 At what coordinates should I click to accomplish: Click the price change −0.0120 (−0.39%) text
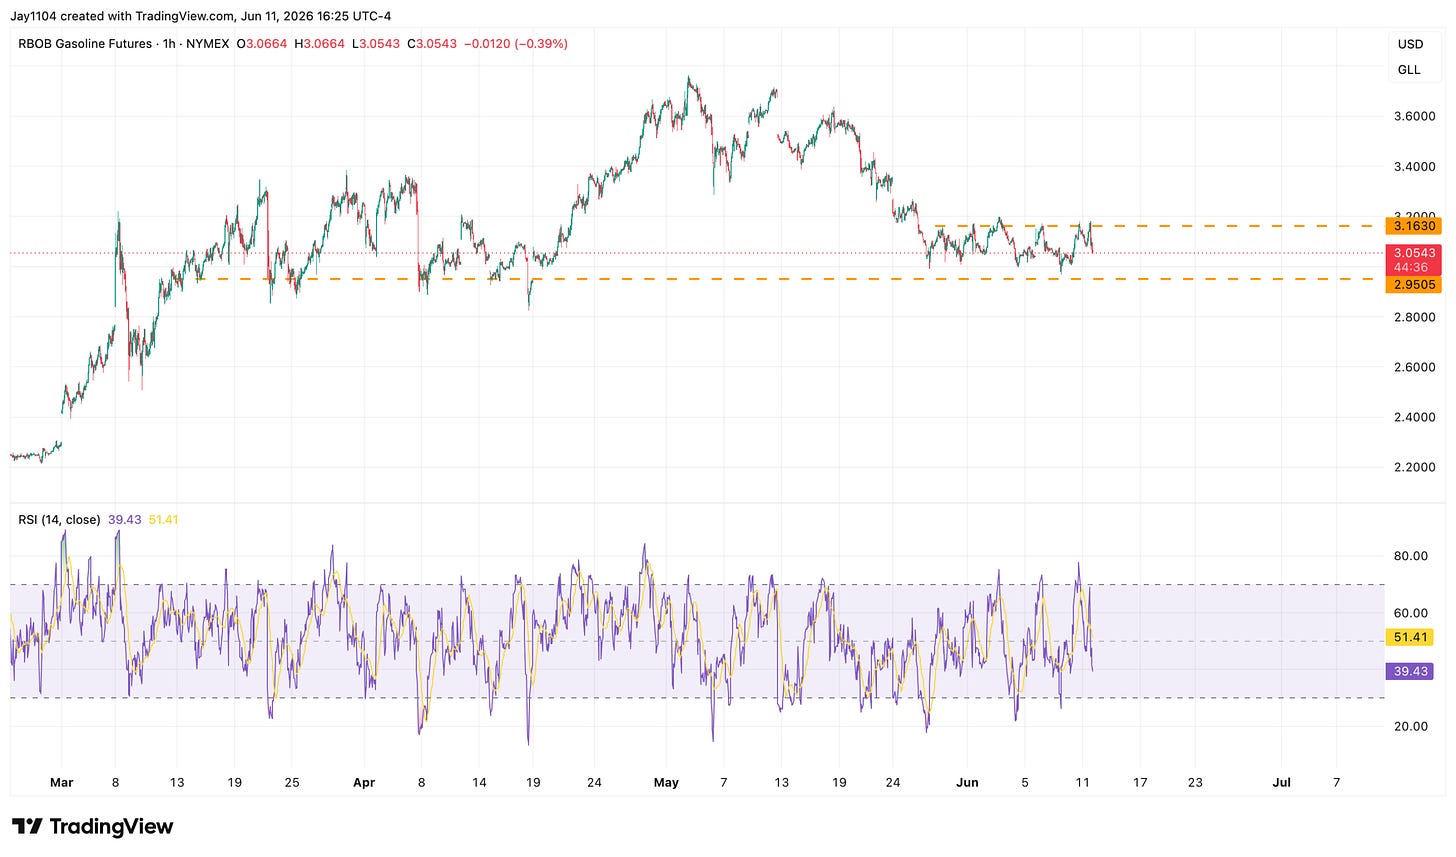[516, 44]
